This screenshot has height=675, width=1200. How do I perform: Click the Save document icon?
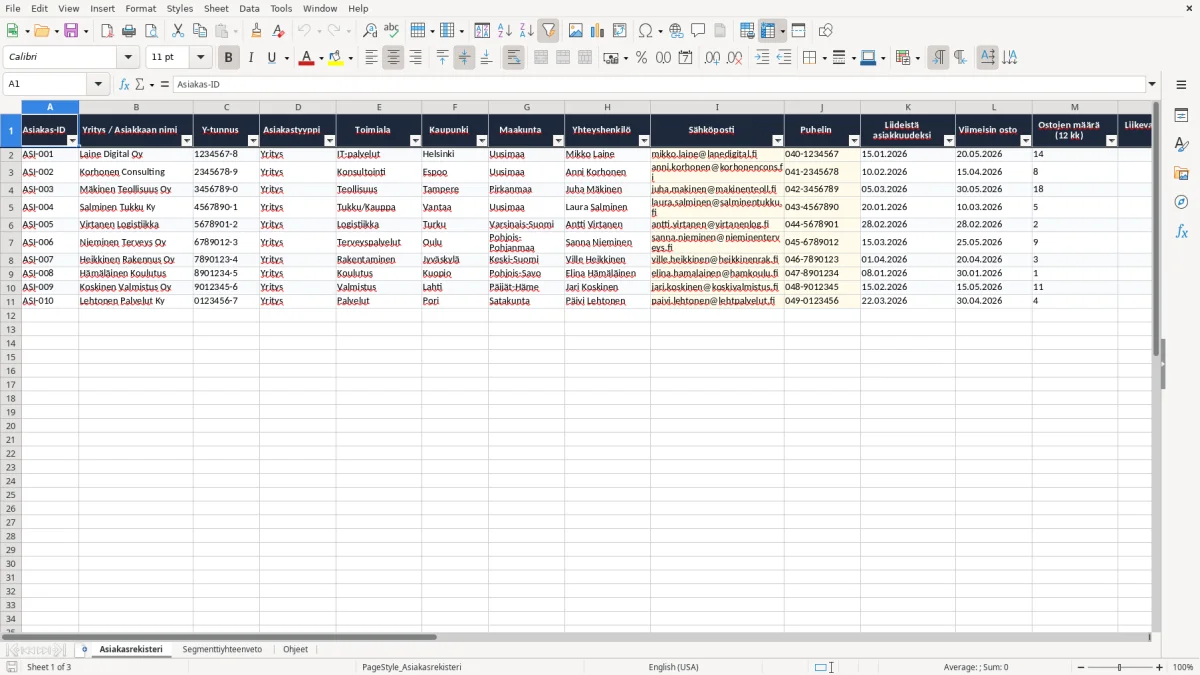click(71, 31)
